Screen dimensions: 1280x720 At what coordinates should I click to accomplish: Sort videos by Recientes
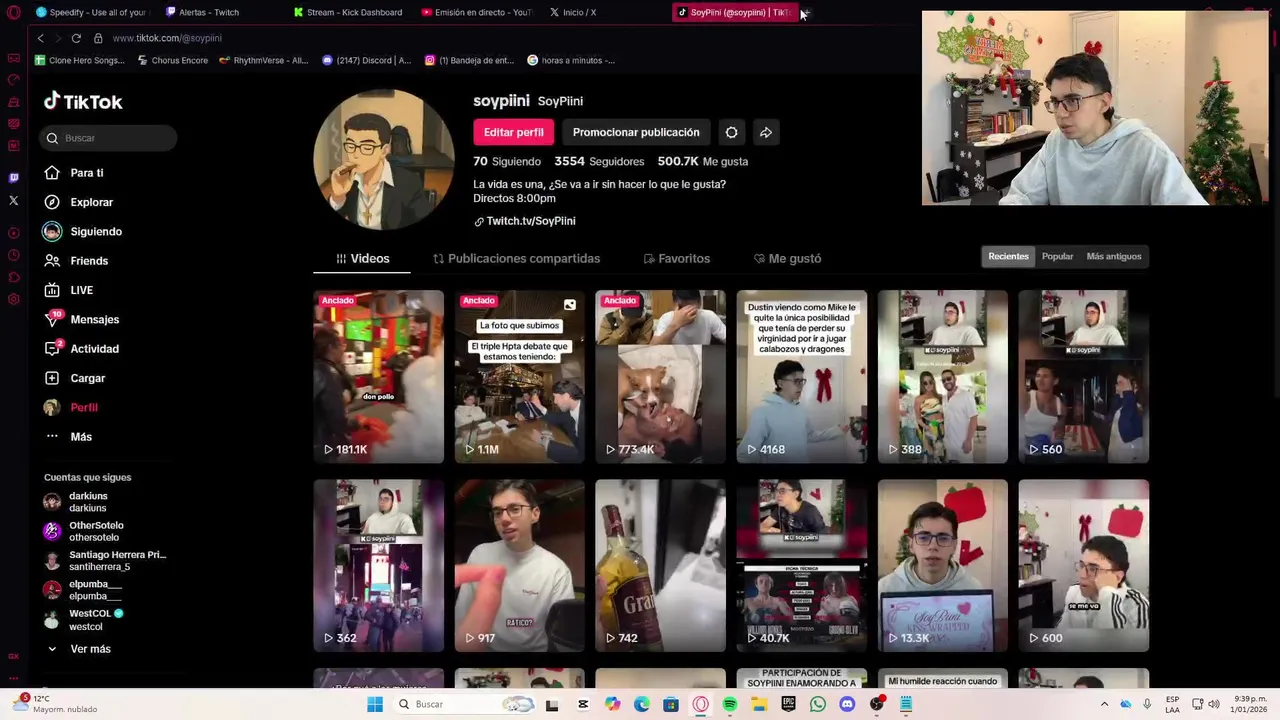pos(1008,257)
